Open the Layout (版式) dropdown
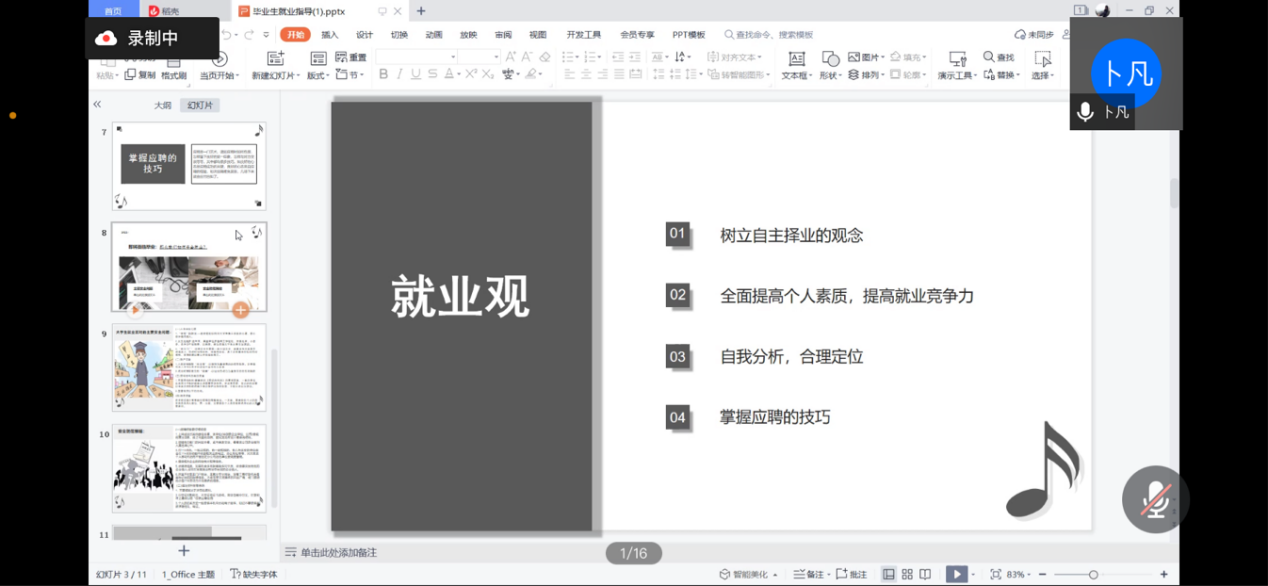The height and width of the screenshot is (586, 1268). click(x=318, y=75)
